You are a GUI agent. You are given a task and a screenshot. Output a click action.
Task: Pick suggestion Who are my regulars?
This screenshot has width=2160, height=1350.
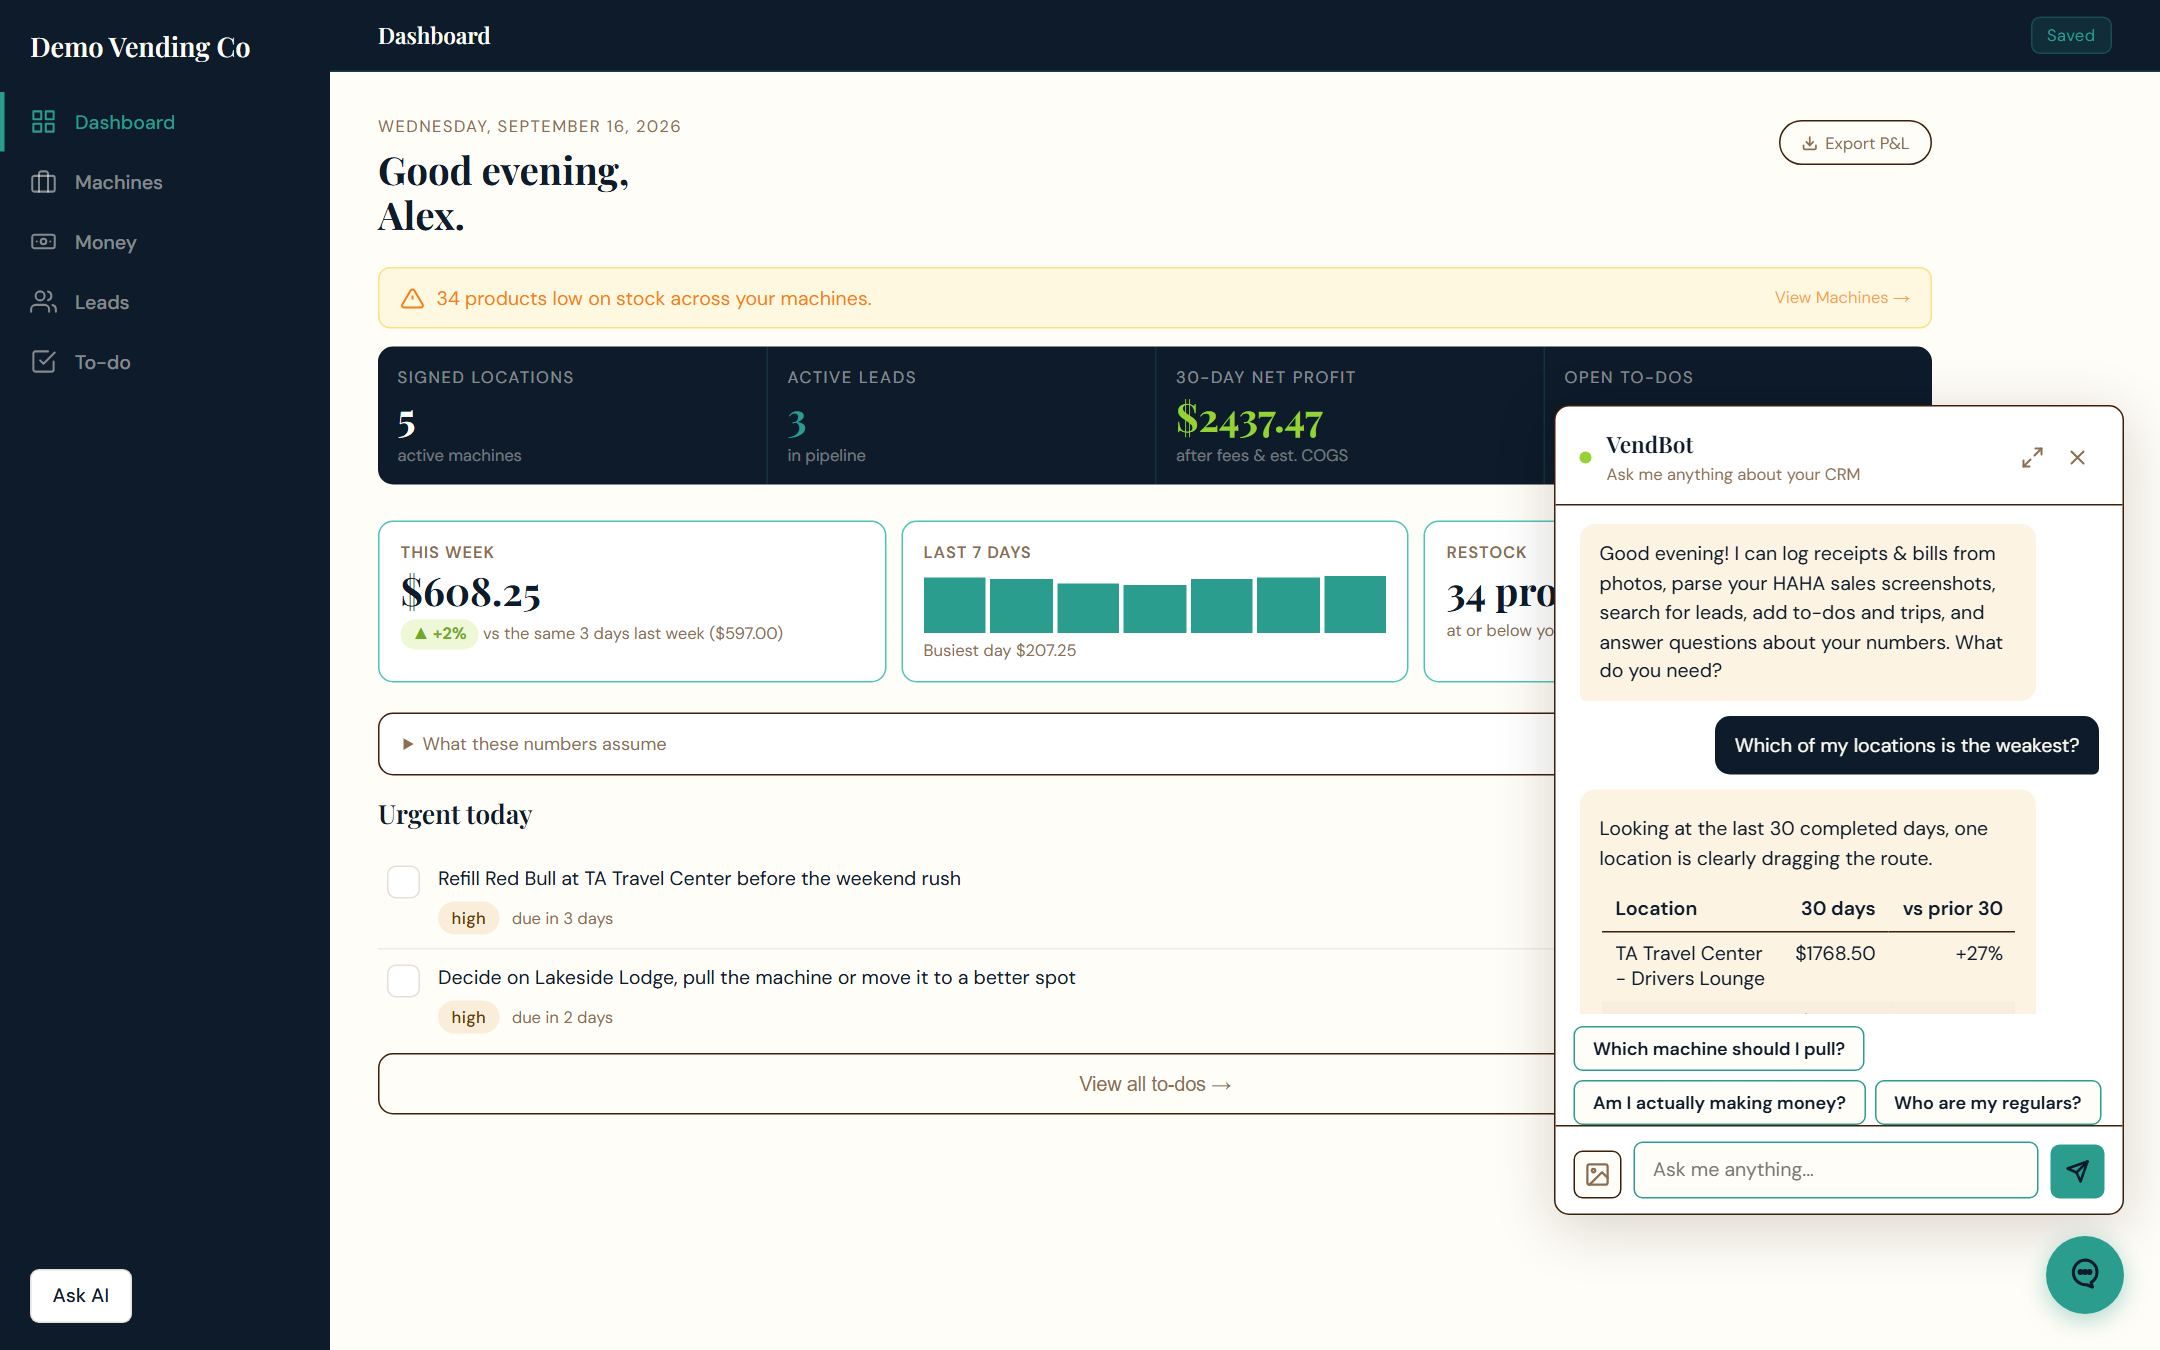click(1987, 1103)
